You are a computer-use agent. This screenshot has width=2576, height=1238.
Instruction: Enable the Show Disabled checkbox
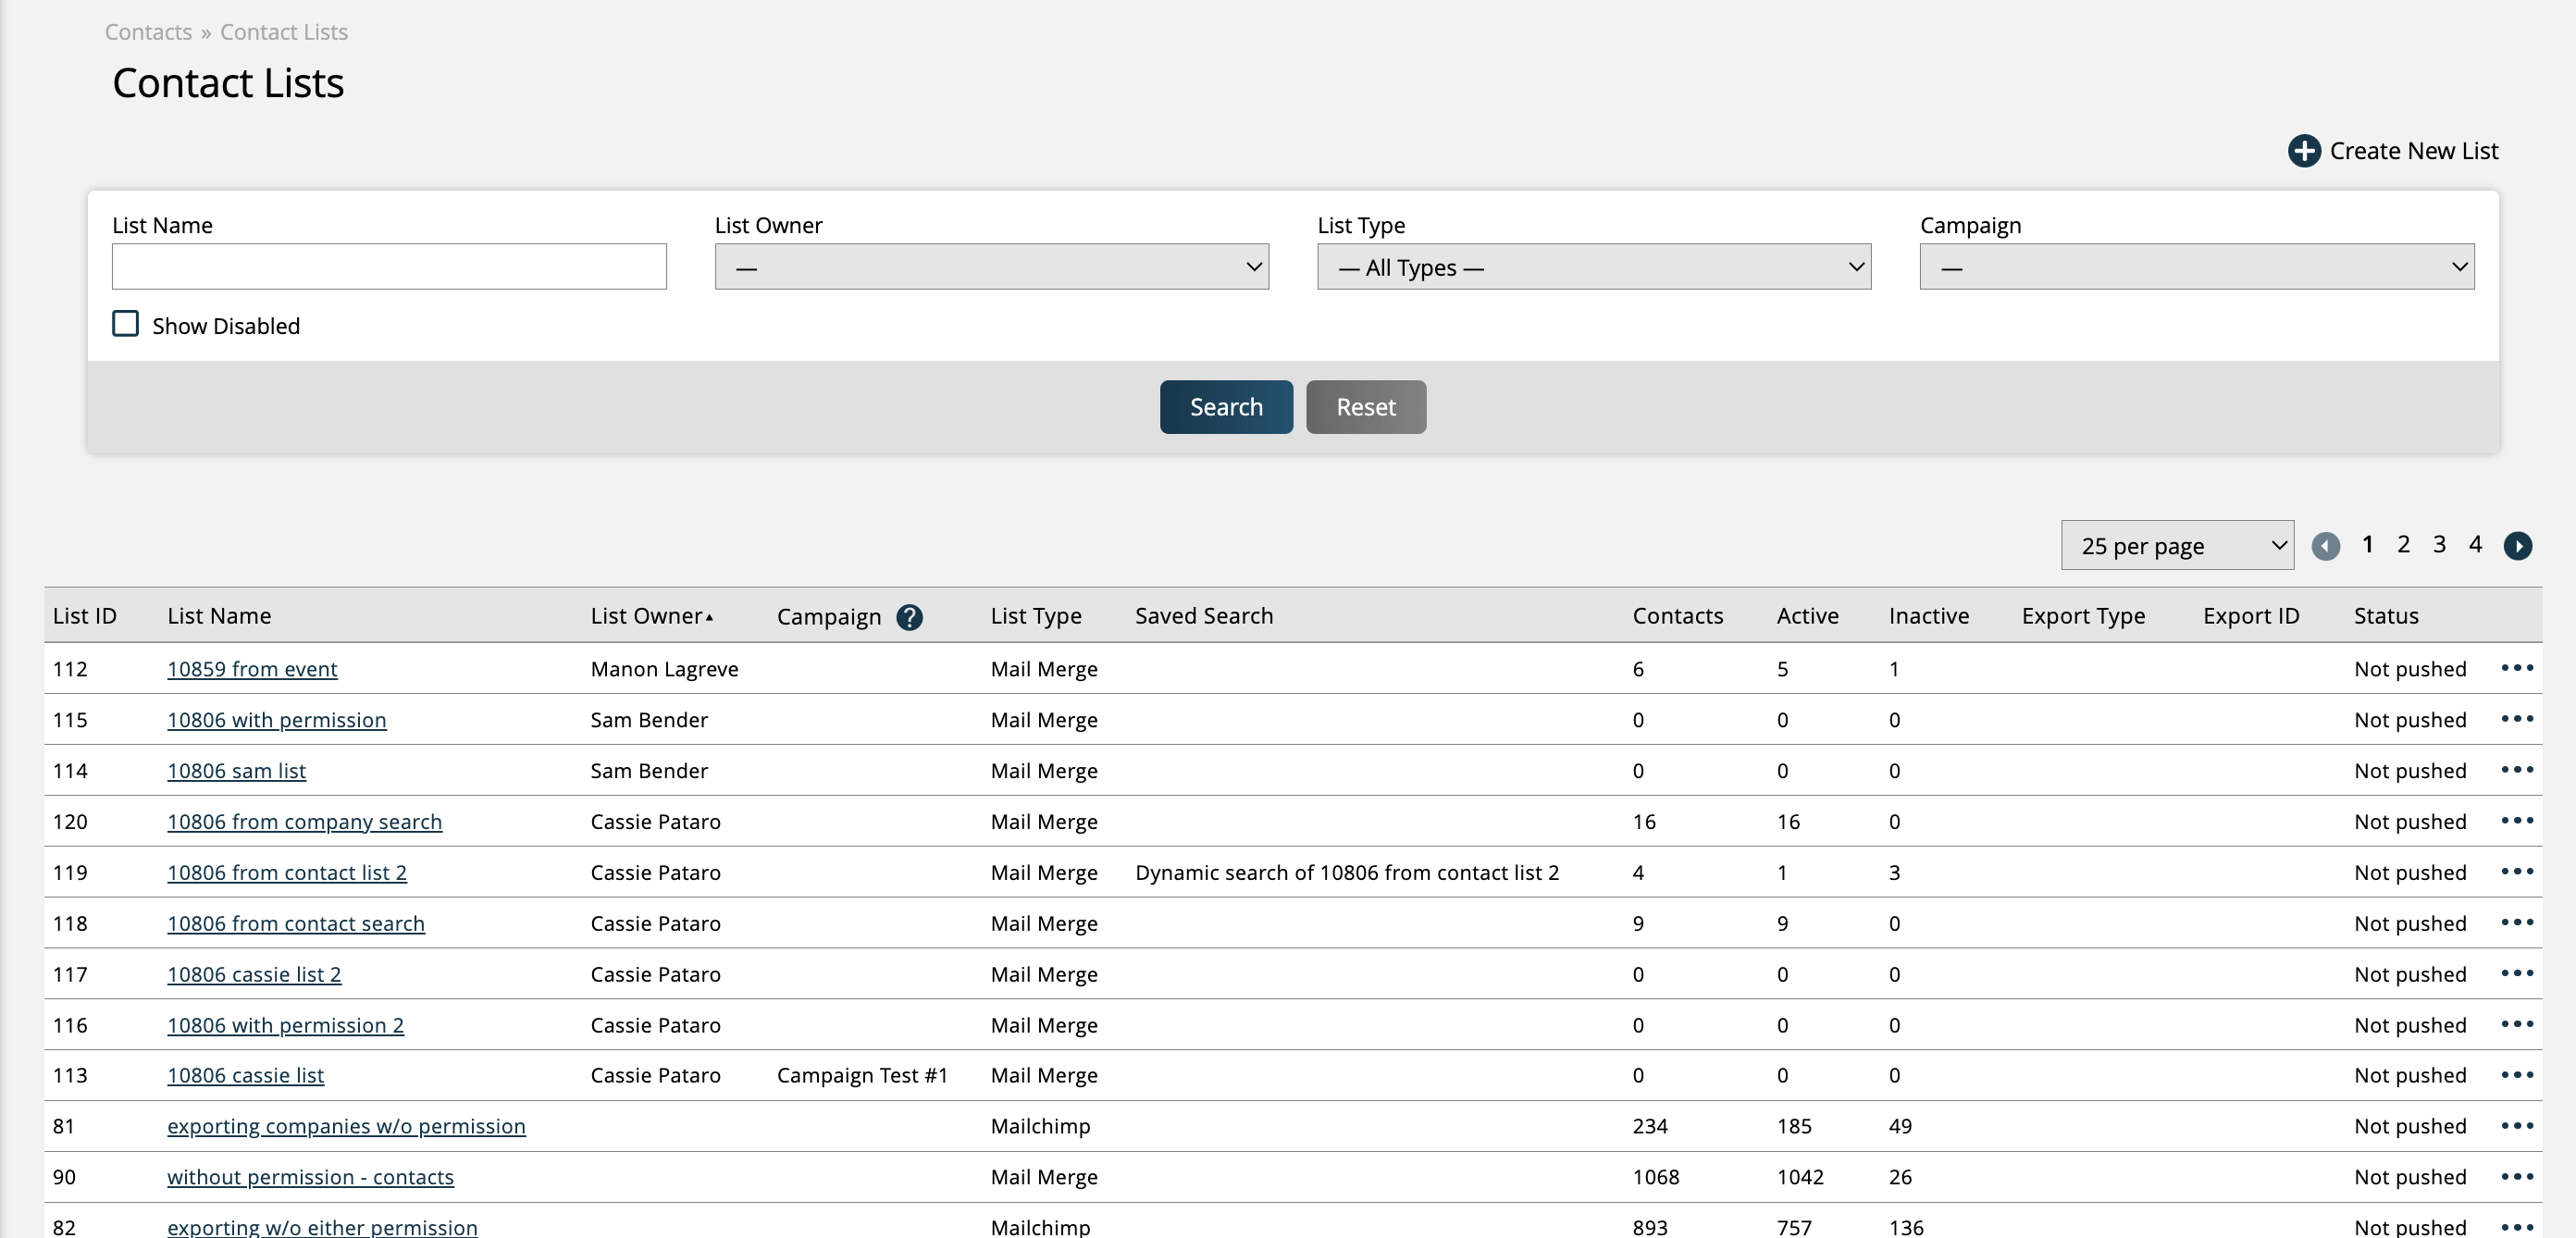point(126,324)
